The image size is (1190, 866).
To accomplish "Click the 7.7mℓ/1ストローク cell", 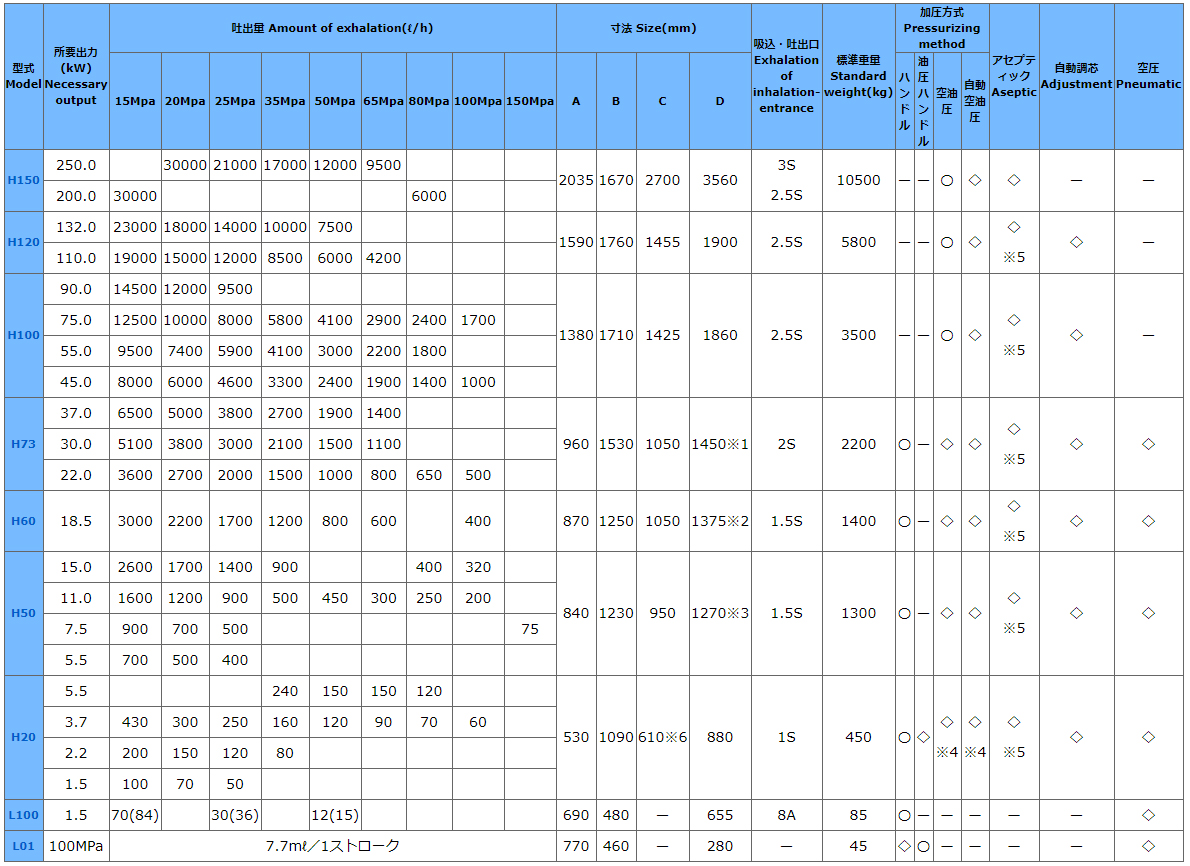I will [333, 846].
